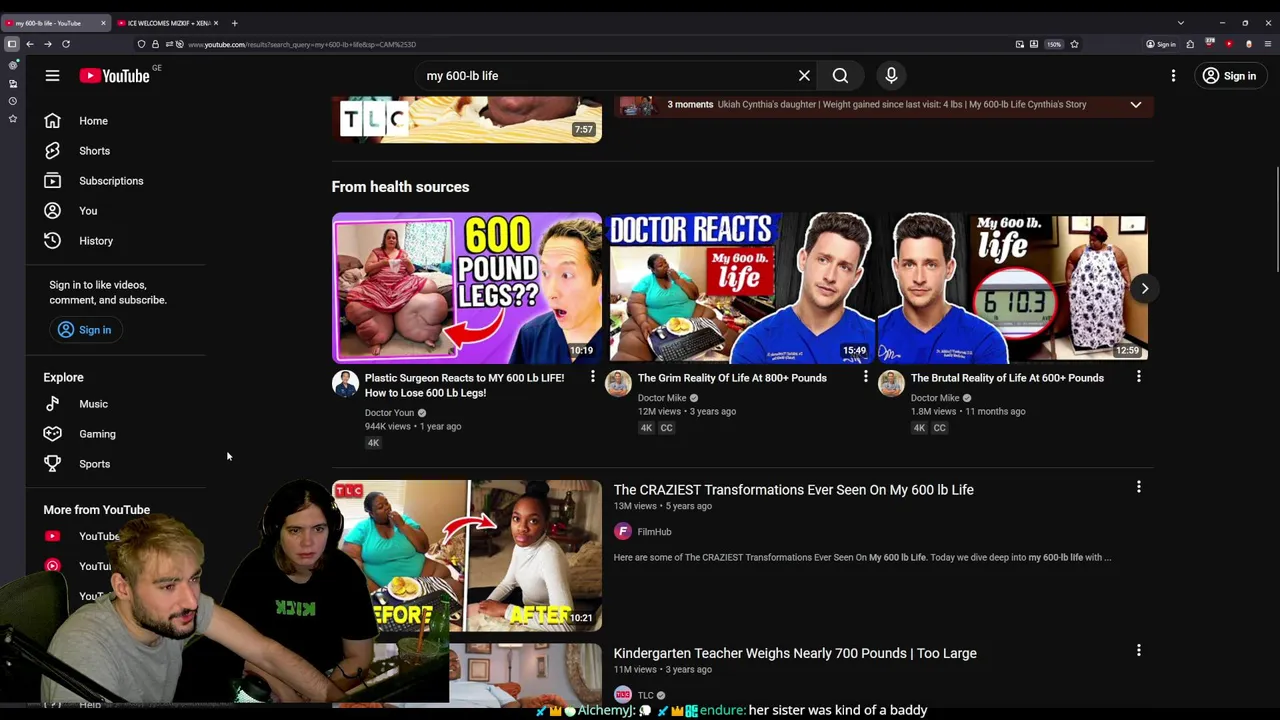Close the ICE WELCOMES MIZKIF tab

click(x=216, y=23)
